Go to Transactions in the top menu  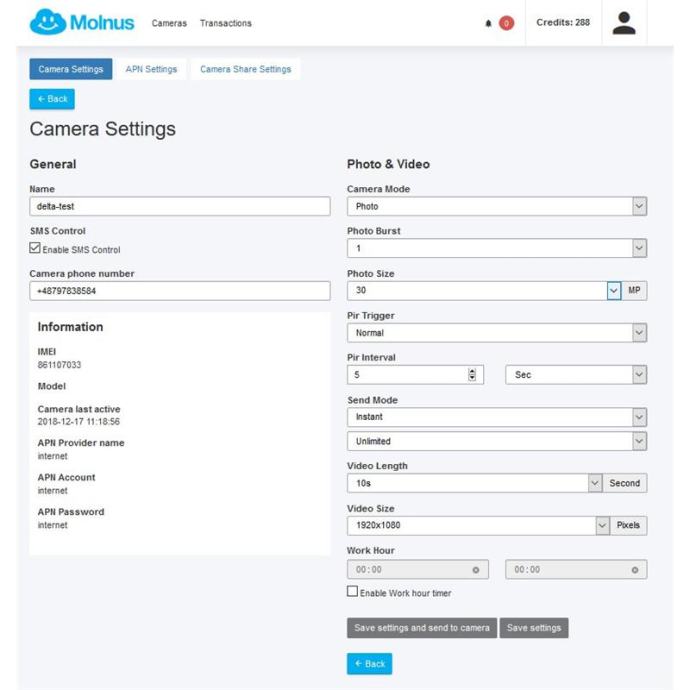(x=226, y=23)
